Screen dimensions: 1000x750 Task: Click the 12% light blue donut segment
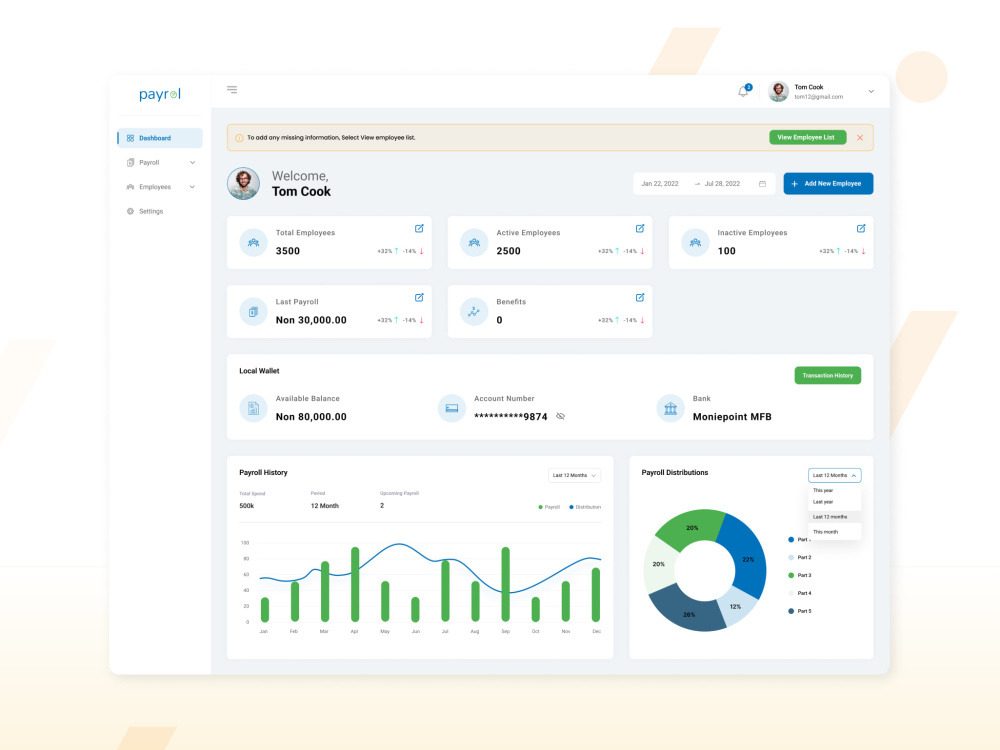pyautogui.click(x=737, y=607)
